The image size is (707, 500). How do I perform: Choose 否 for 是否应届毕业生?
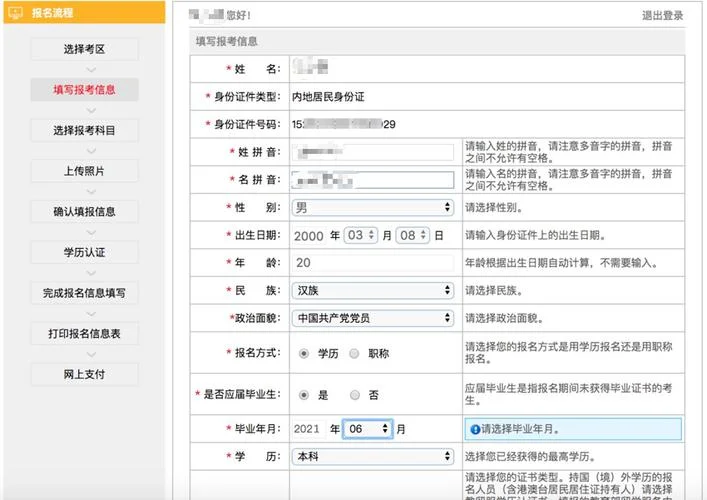pos(355,395)
